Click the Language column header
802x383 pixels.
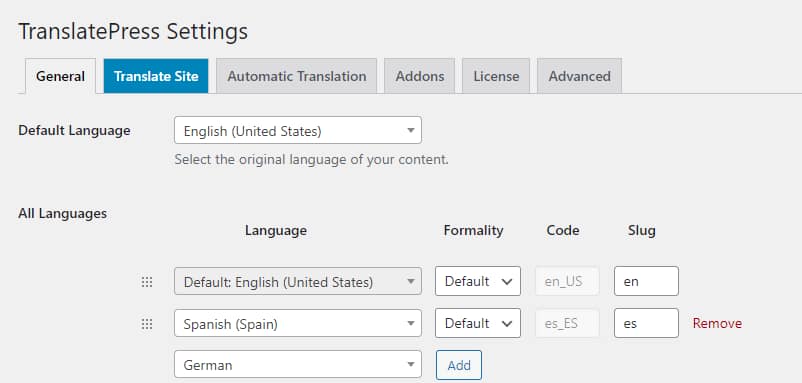pyautogui.click(x=276, y=231)
